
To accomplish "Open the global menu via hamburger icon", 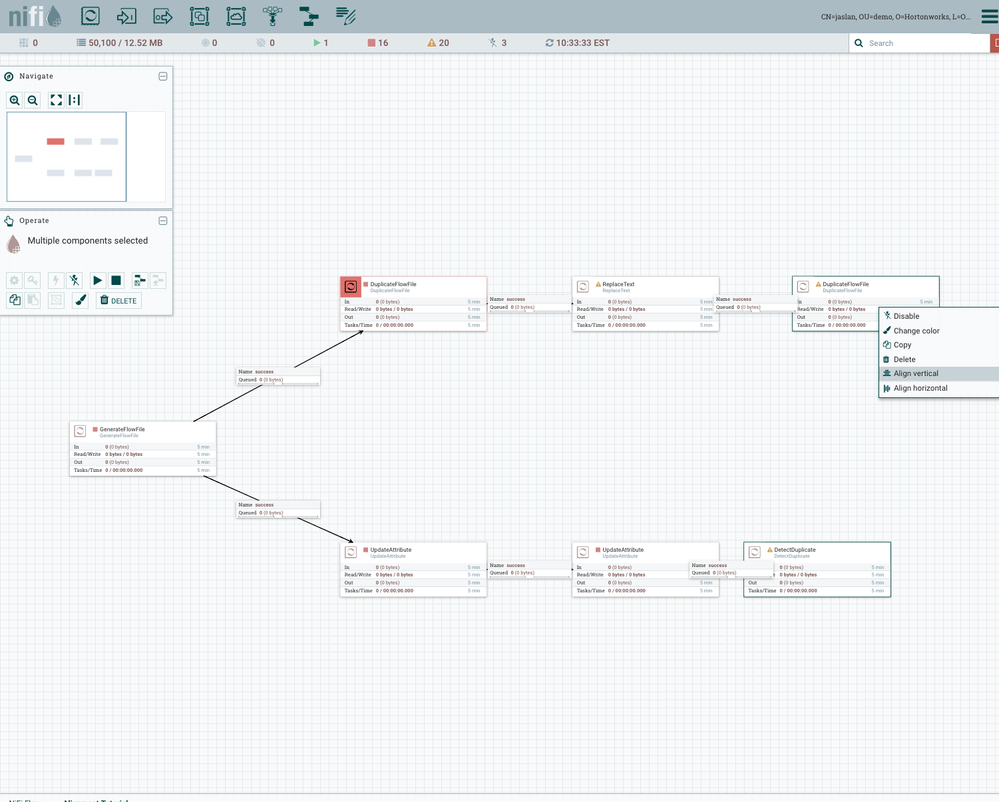I will coord(988,16).
